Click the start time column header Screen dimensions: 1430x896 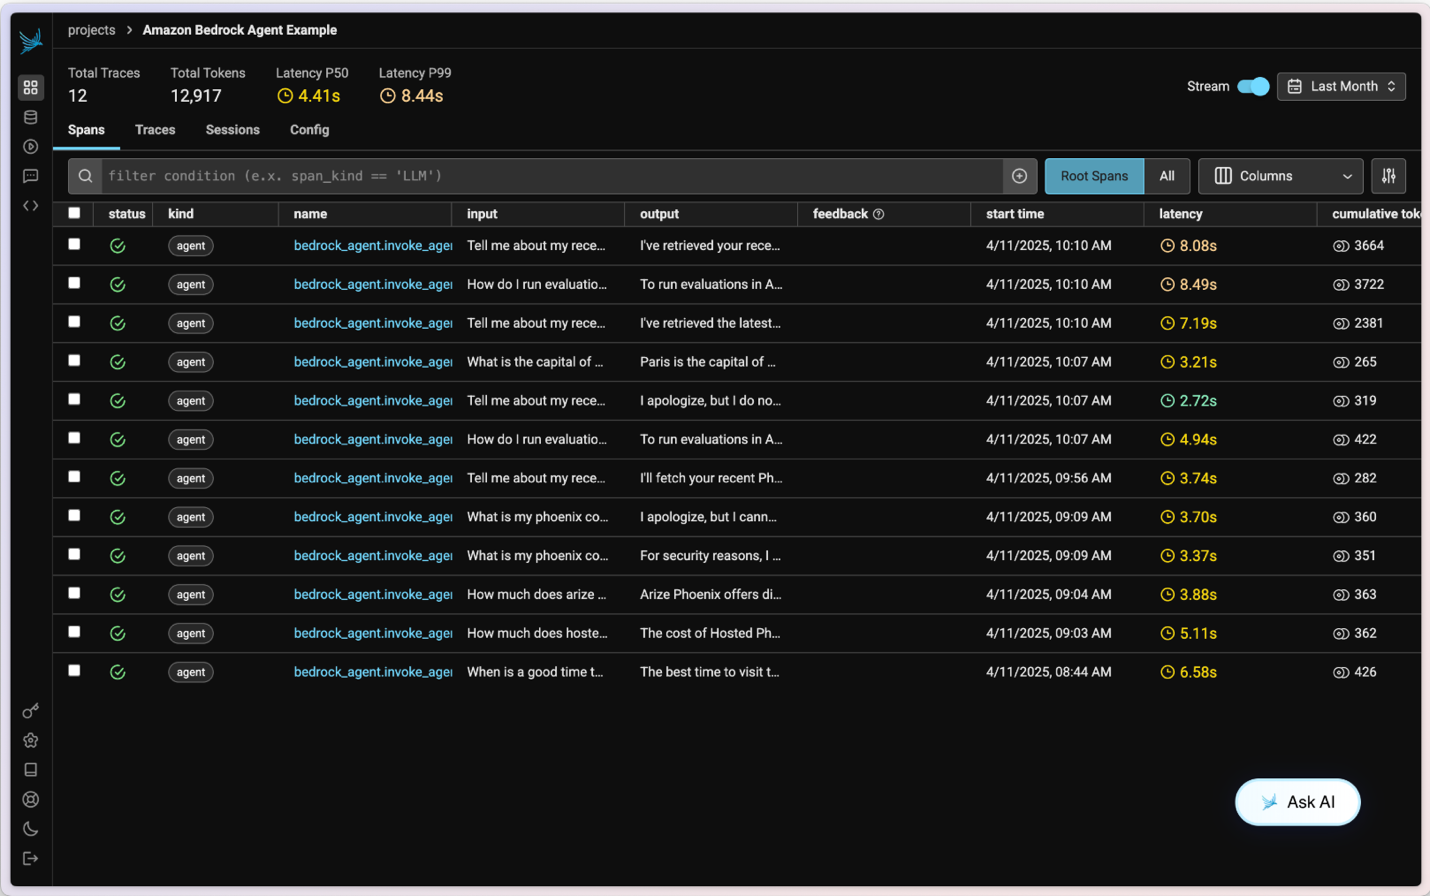click(x=1015, y=214)
